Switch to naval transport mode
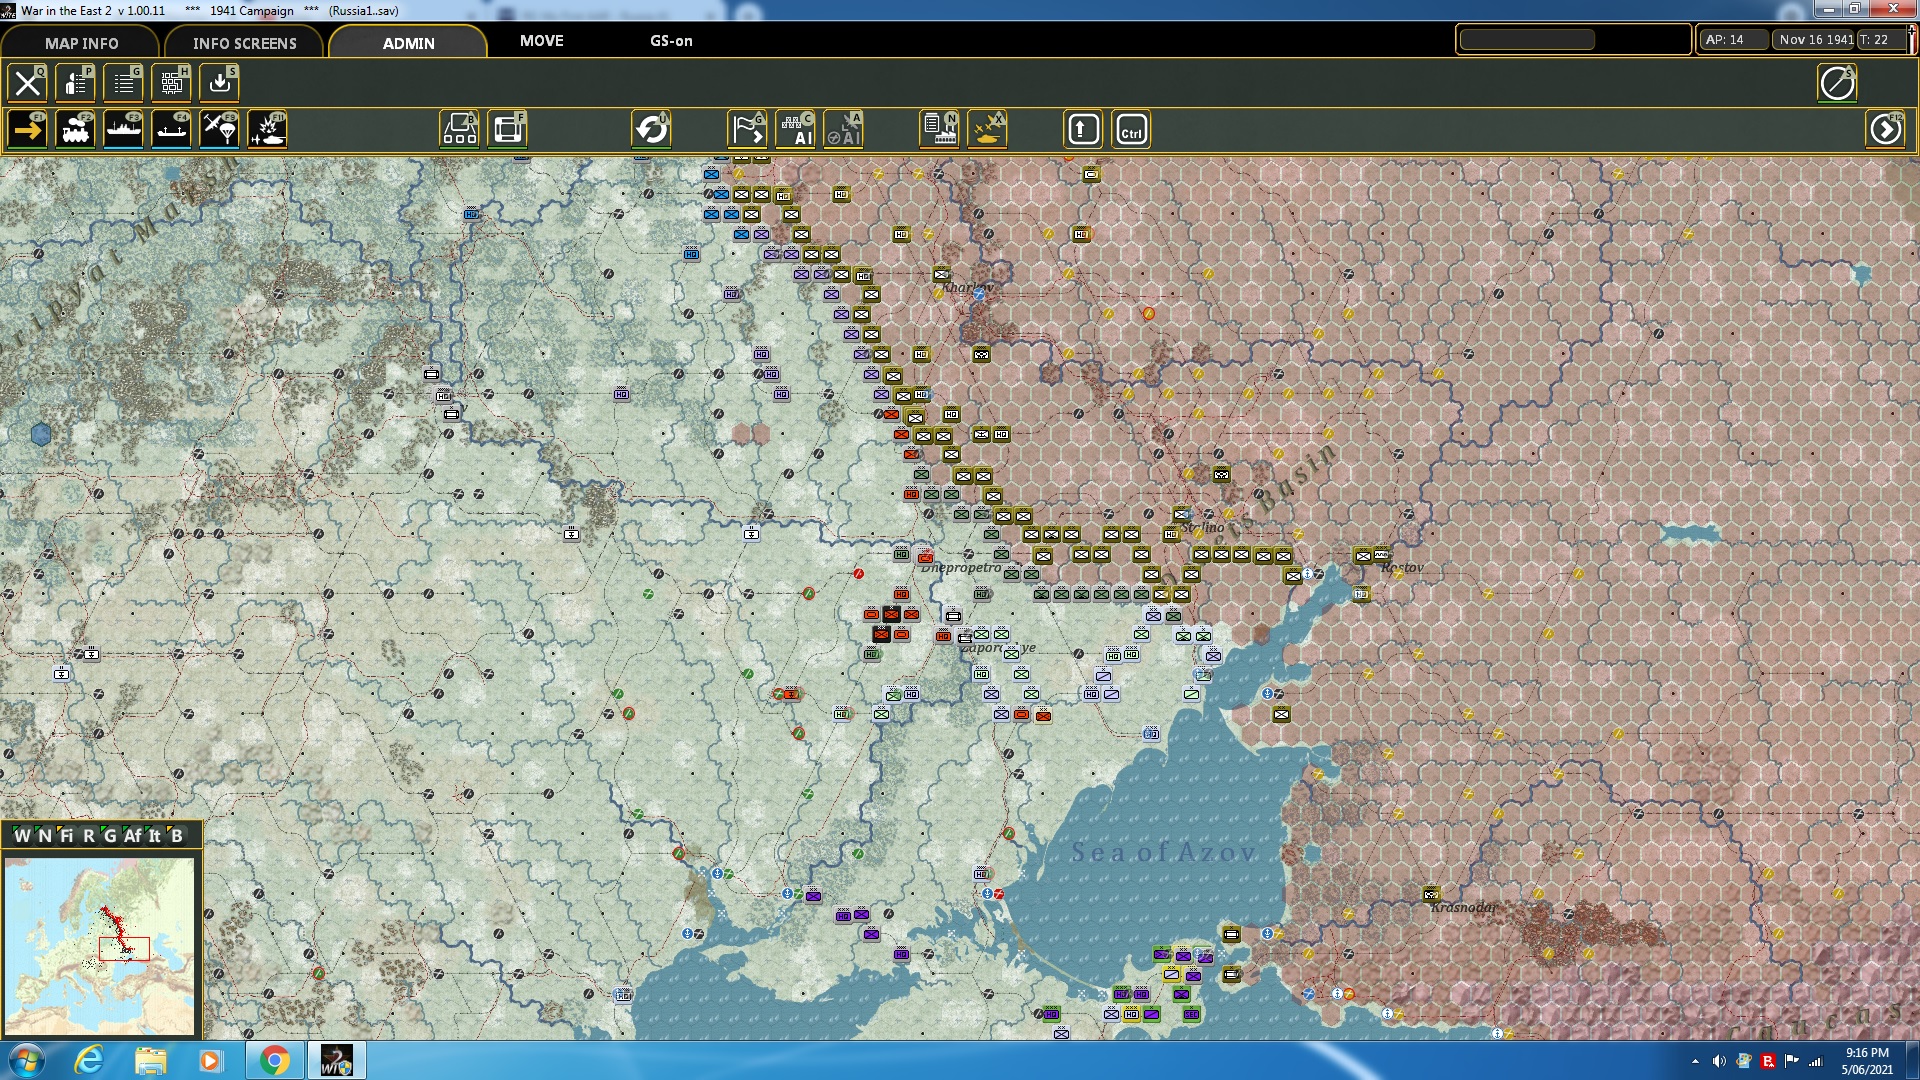This screenshot has width=1920, height=1080. click(123, 129)
